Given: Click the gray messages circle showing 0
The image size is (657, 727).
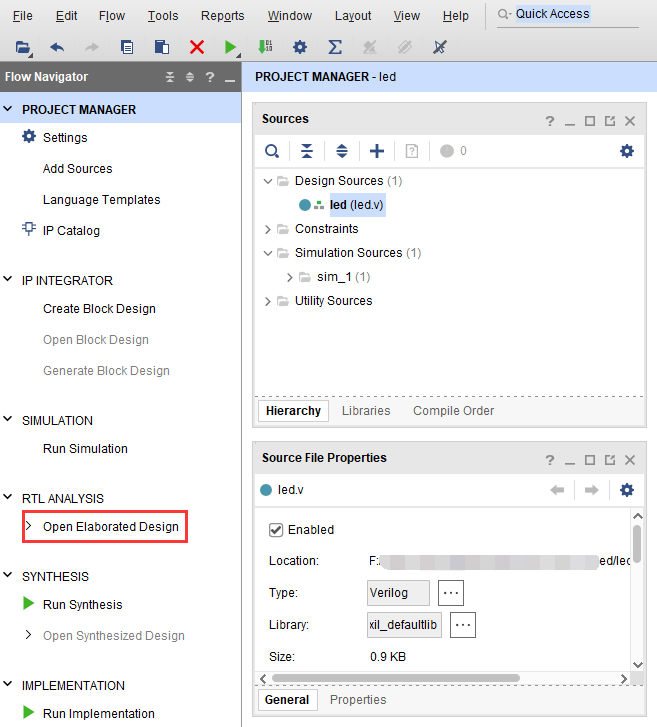Looking at the screenshot, I should click(447, 151).
